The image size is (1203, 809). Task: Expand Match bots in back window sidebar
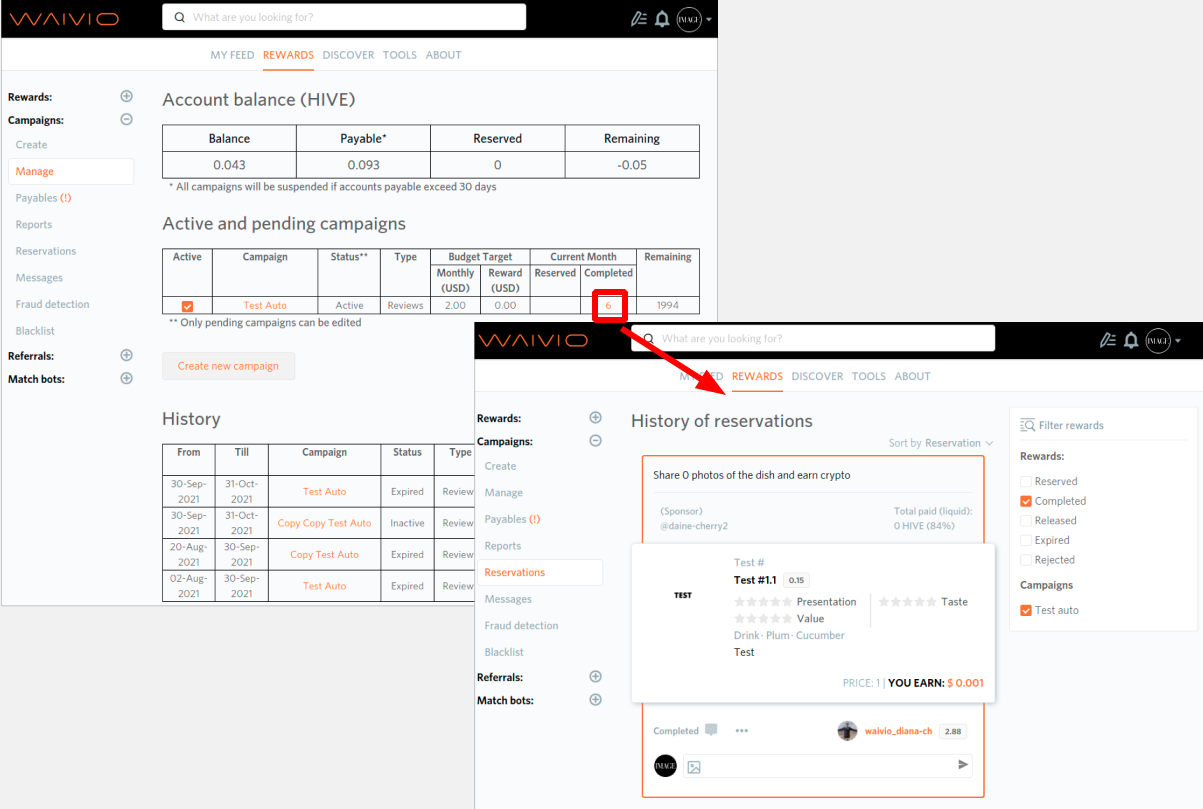[126, 379]
